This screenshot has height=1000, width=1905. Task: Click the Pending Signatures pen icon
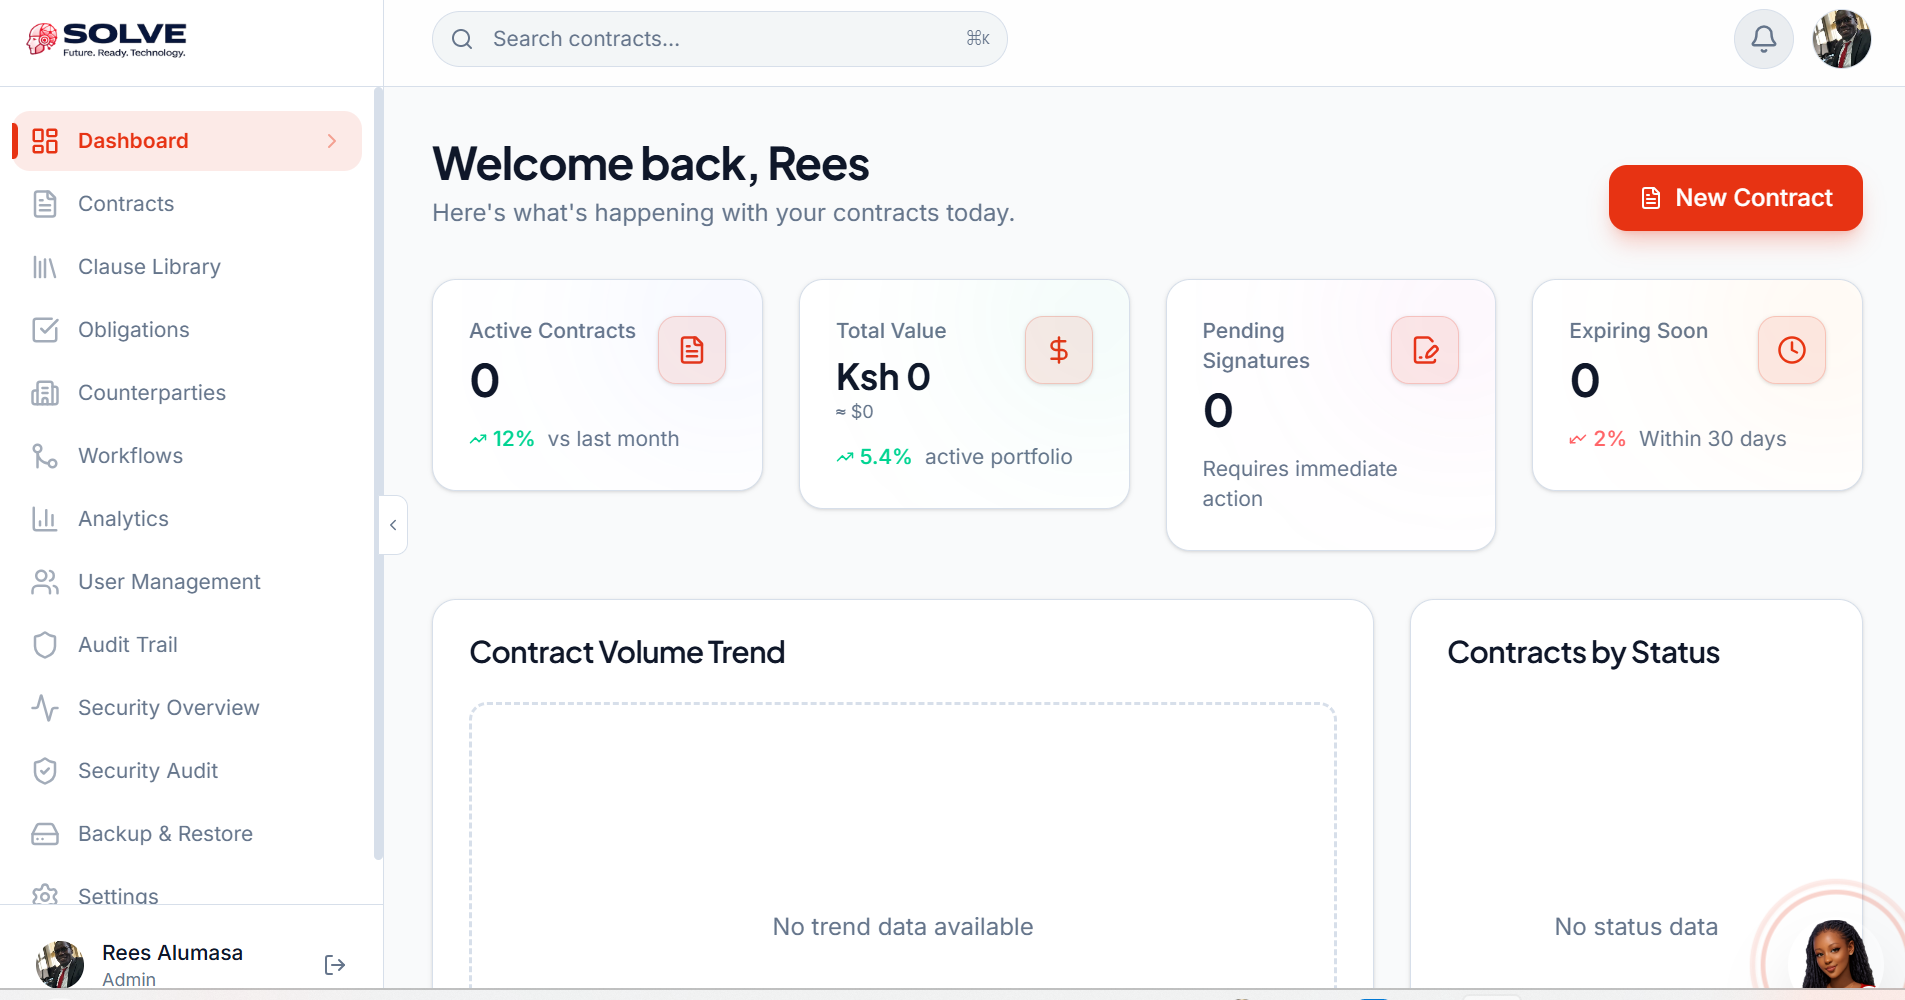click(x=1425, y=350)
